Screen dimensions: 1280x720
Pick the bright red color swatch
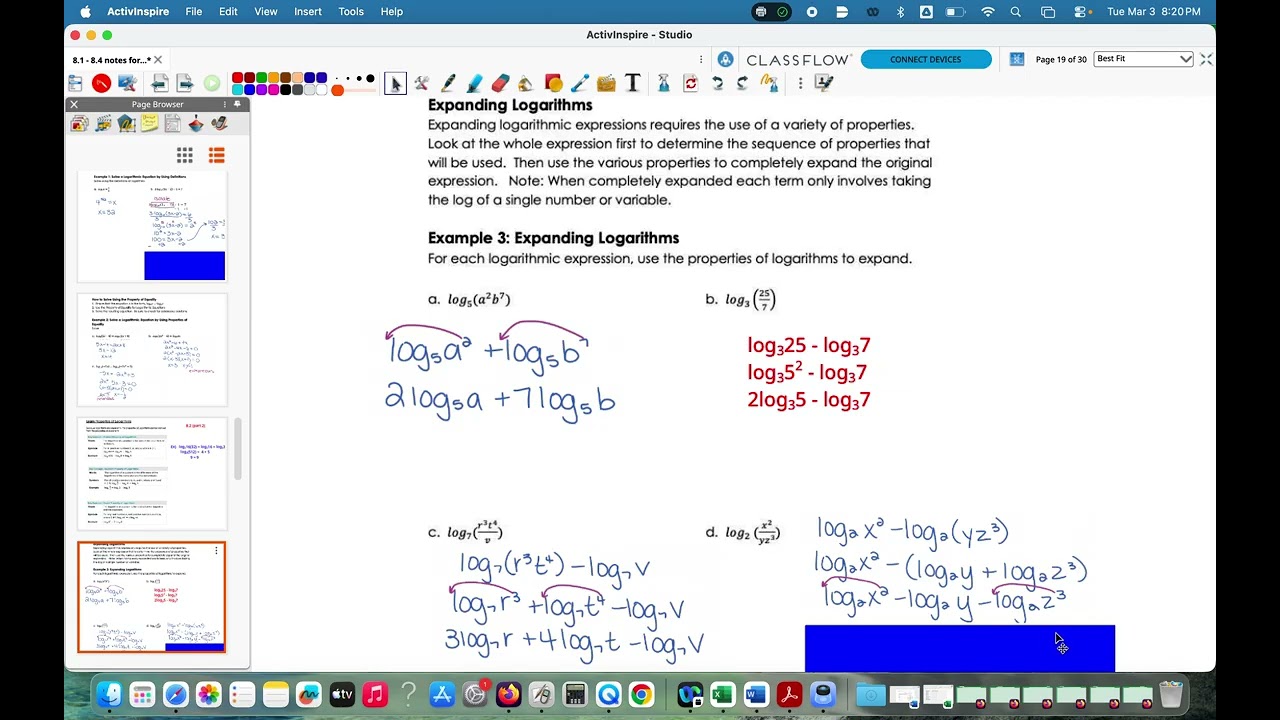pyautogui.click(x=238, y=78)
